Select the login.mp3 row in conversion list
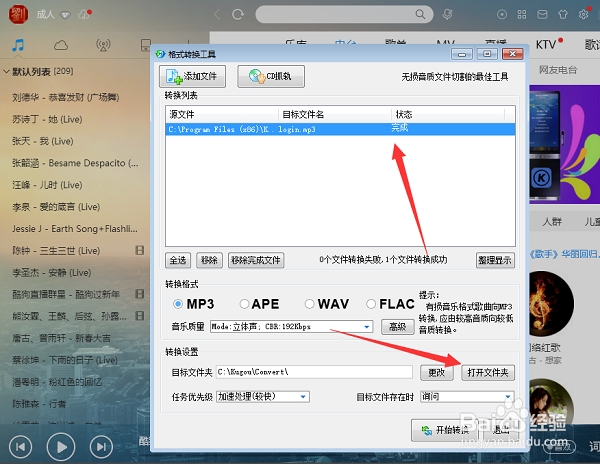Viewport: 600px width, 464px height. 340,129
